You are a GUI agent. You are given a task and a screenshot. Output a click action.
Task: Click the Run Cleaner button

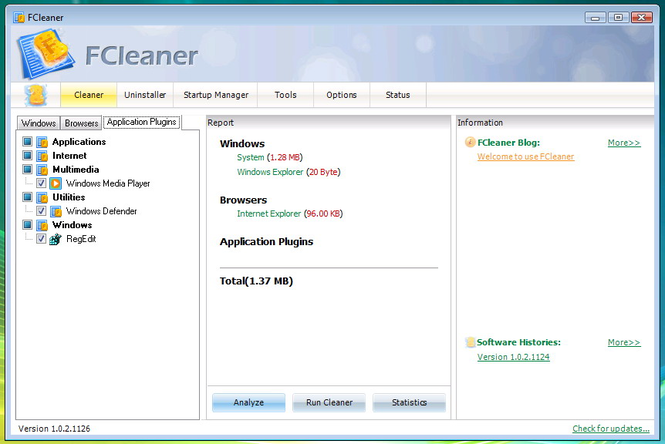pos(329,402)
